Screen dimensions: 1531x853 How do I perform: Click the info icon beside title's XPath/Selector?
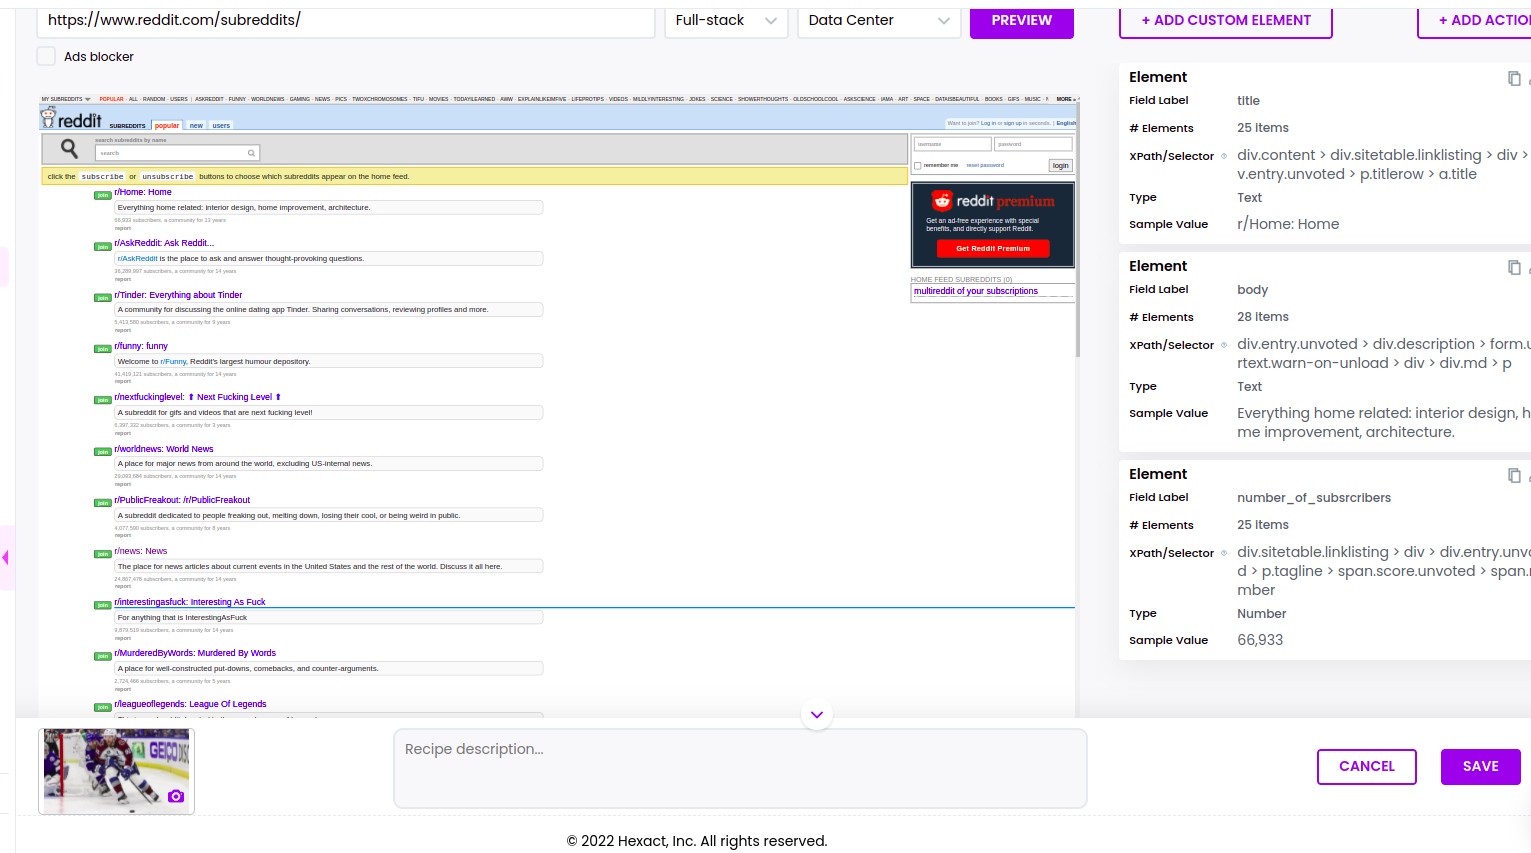click(1224, 156)
